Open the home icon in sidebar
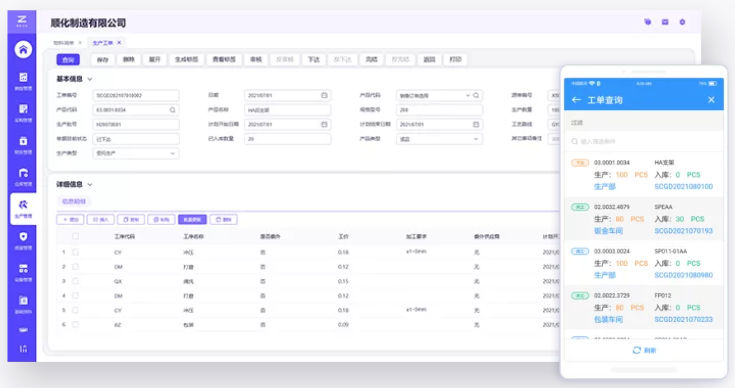Screen dimensions: 735x388 point(23,49)
